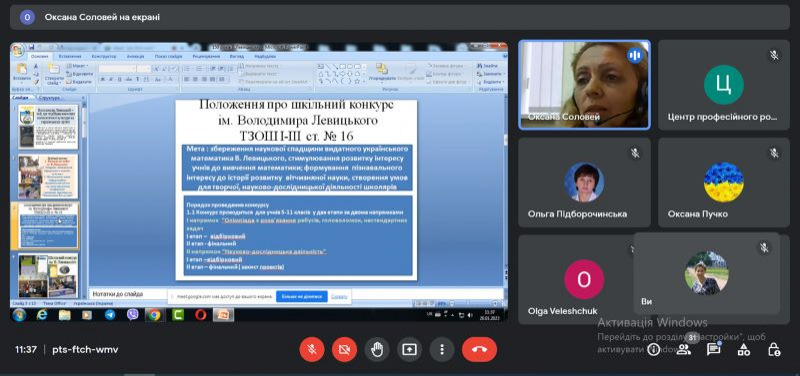Viewport: 800px width, 376px height.
Task: Open Internet Explorer from shared taskbar
Action: click(x=42, y=315)
